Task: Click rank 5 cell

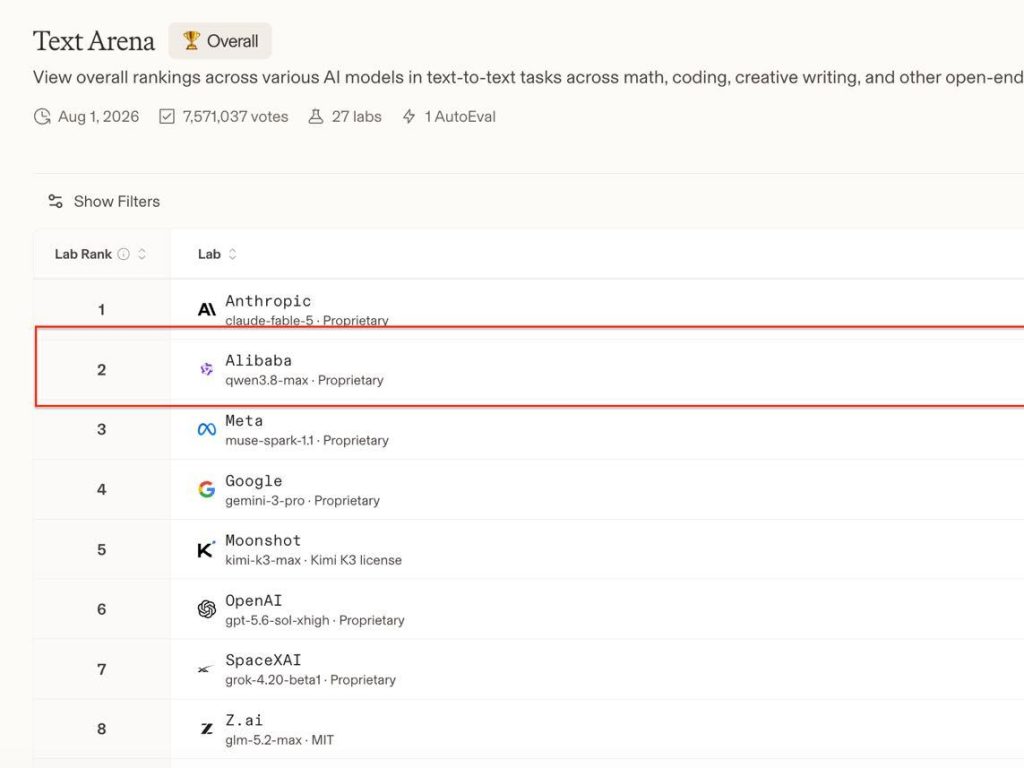Action: pos(102,549)
